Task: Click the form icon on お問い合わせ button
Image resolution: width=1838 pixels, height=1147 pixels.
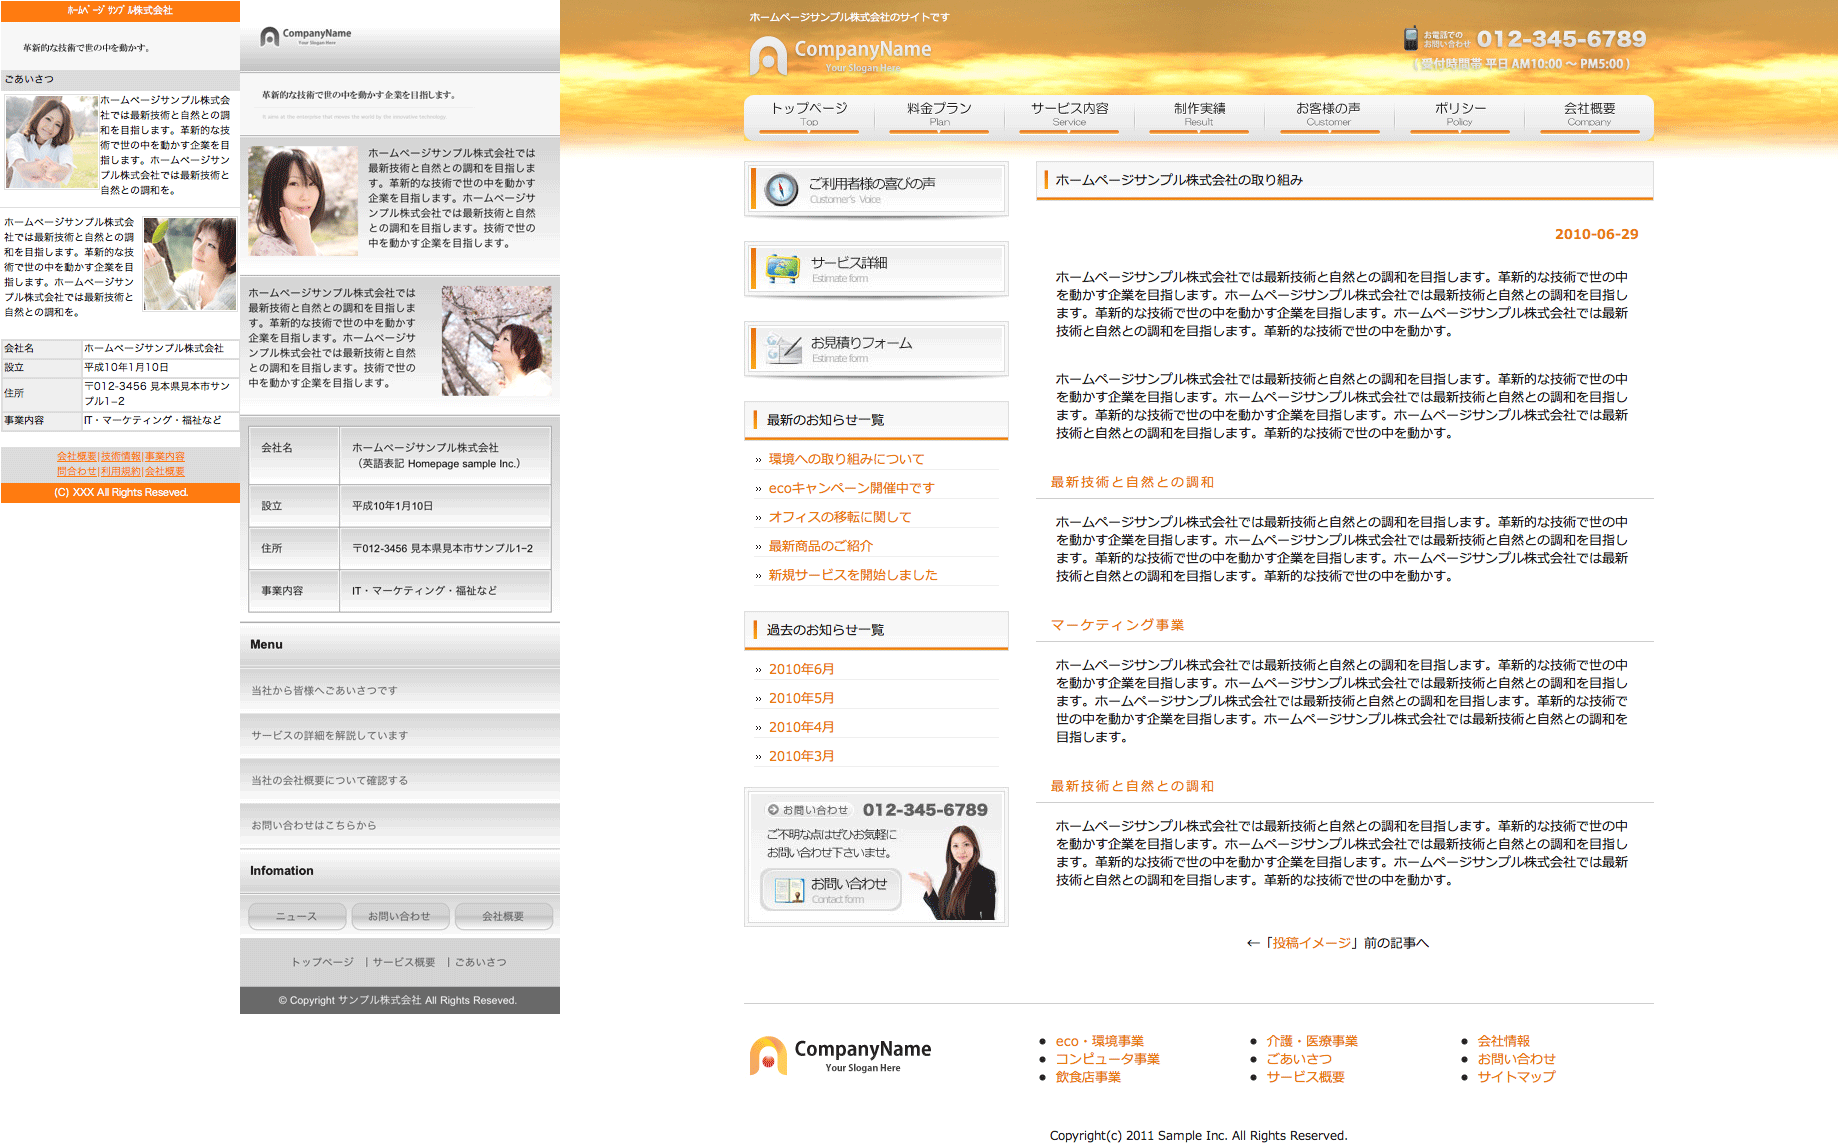Action: pos(789,890)
